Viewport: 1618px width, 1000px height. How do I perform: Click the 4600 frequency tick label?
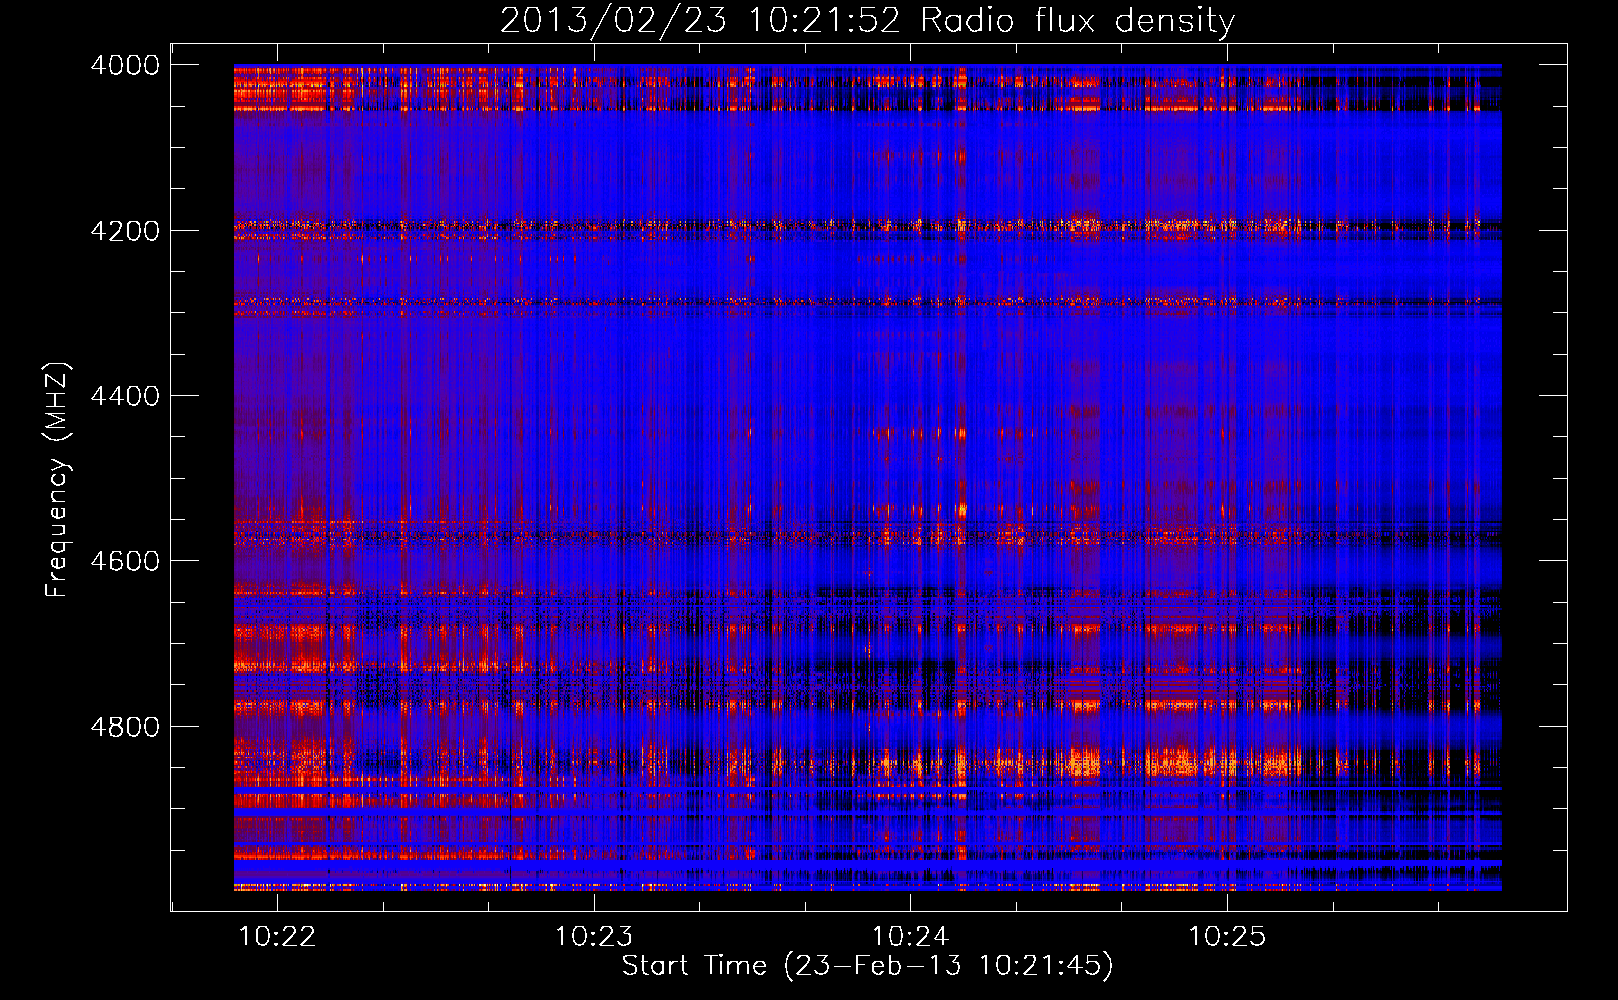click(x=125, y=561)
